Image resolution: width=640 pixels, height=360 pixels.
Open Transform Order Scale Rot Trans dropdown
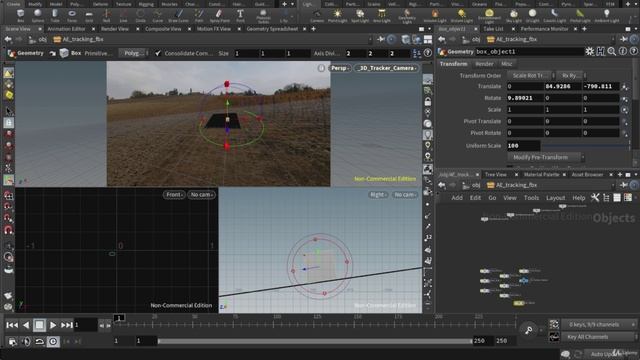[531, 76]
